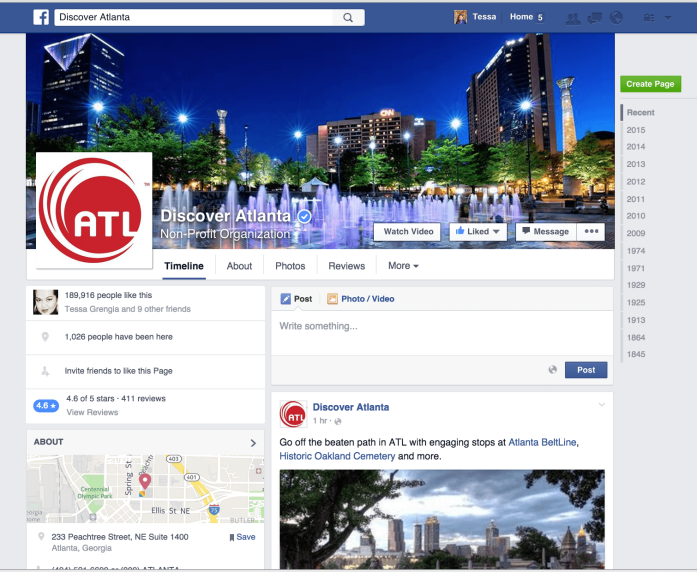The width and height of the screenshot is (697, 572).
Task: Click the Photo / Video option
Action: point(361,299)
